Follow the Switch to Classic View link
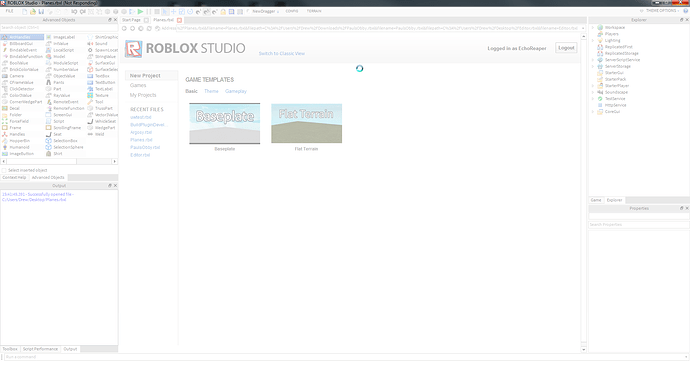The height and width of the screenshot is (373, 690). (282, 54)
